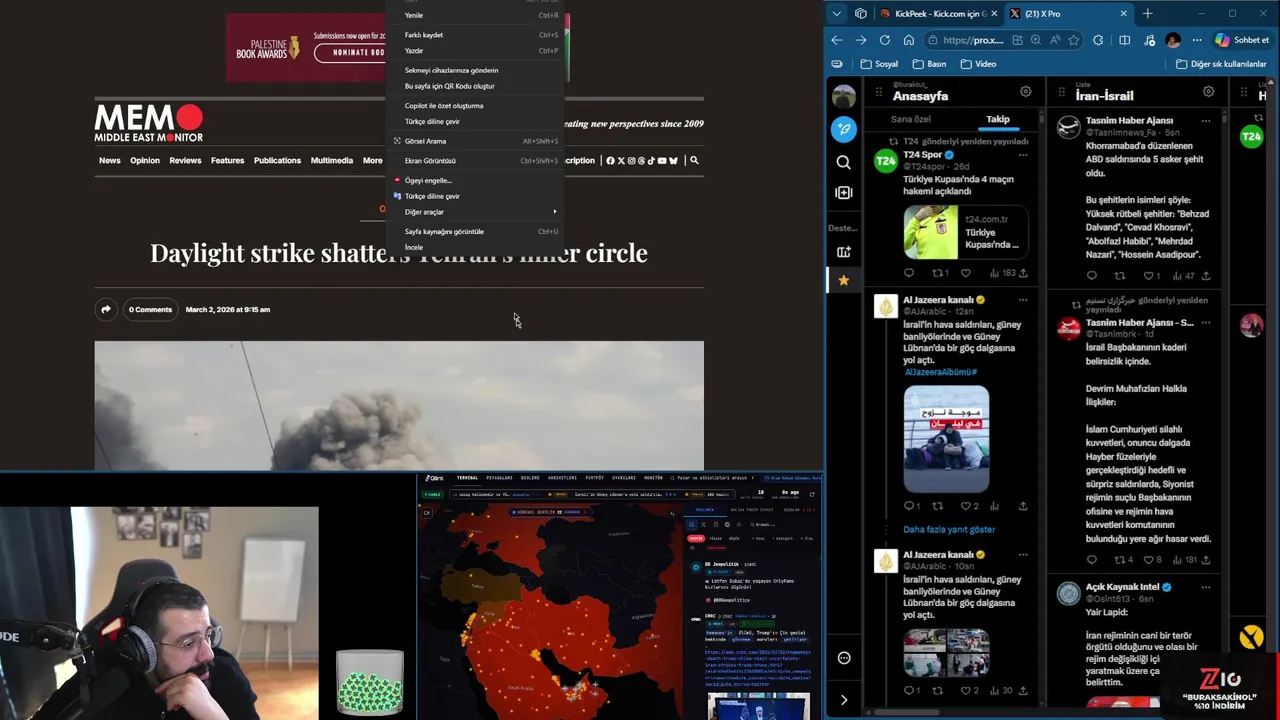This screenshot has width=1280, height=720.
Task: Open the starred deck in X Pro sidebar
Action: 844,281
